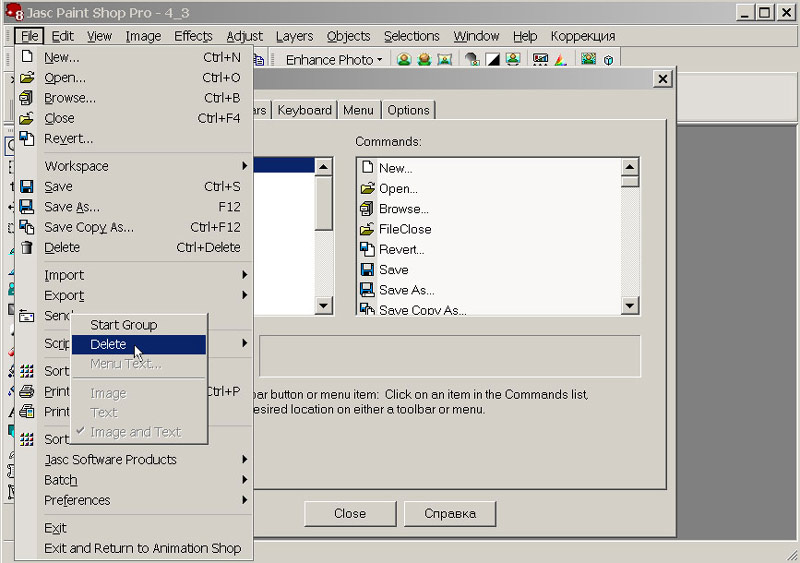The height and width of the screenshot is (563, 800).
Task: Click the Revert icon in Commands list
Action: (367, 249)
